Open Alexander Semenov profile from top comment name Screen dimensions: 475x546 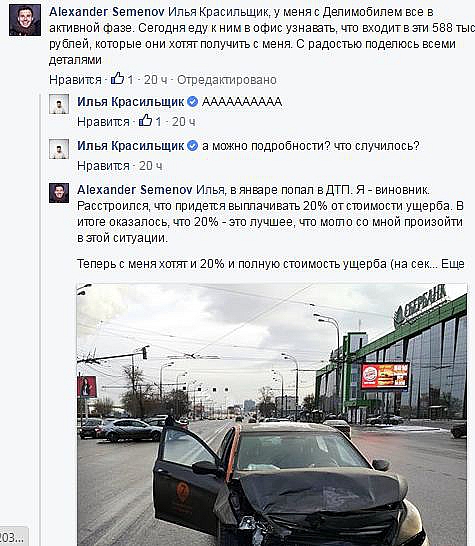point(107,12)
